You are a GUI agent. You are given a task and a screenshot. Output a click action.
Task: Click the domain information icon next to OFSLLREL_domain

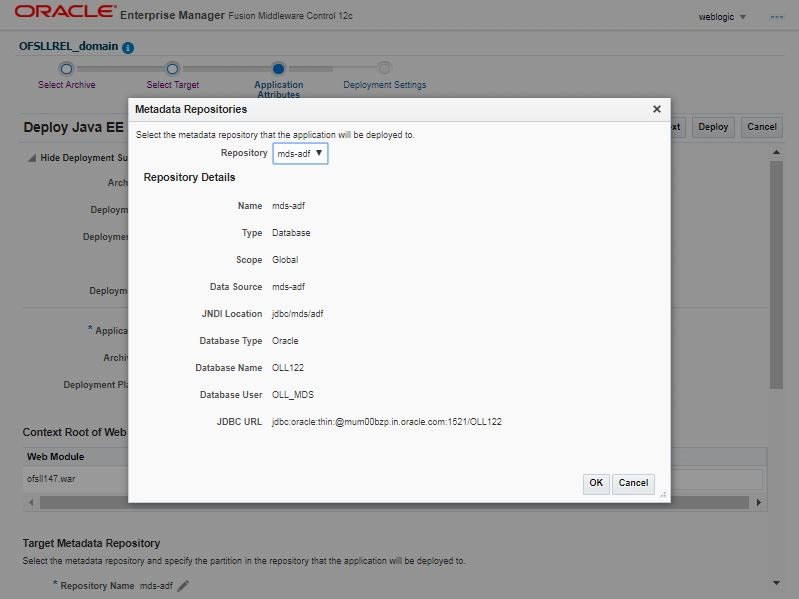[128, 47]
